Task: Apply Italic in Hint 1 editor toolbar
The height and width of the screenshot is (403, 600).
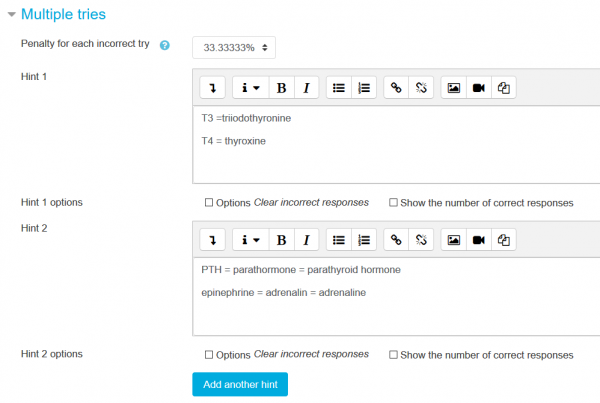Action: [x=305, y=88]
